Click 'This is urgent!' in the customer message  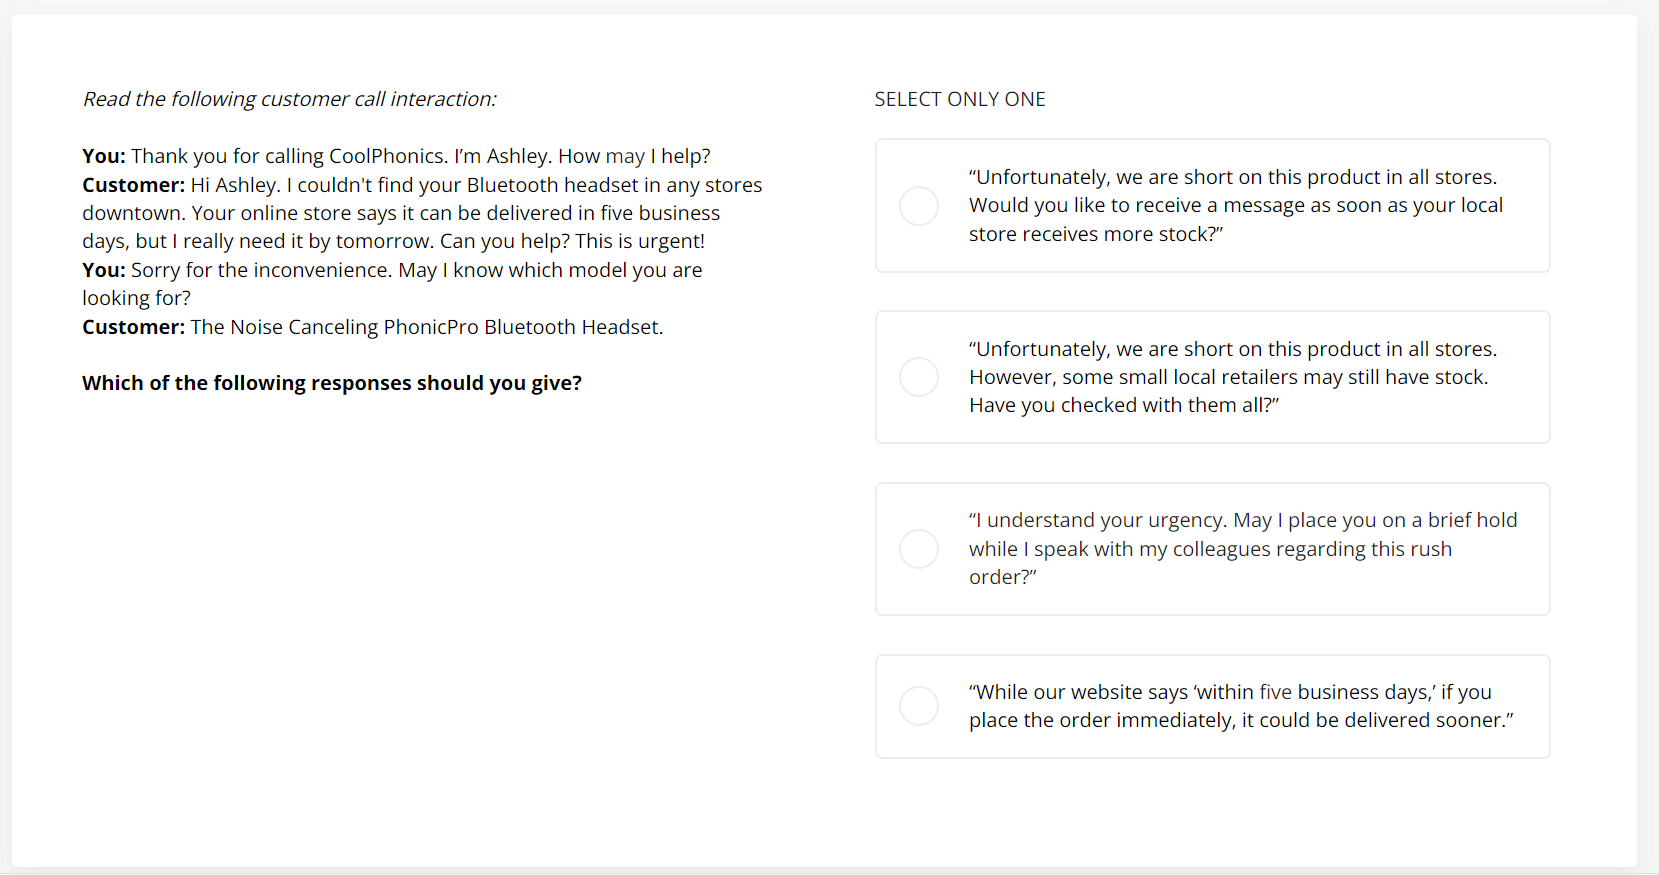(639, 241)
